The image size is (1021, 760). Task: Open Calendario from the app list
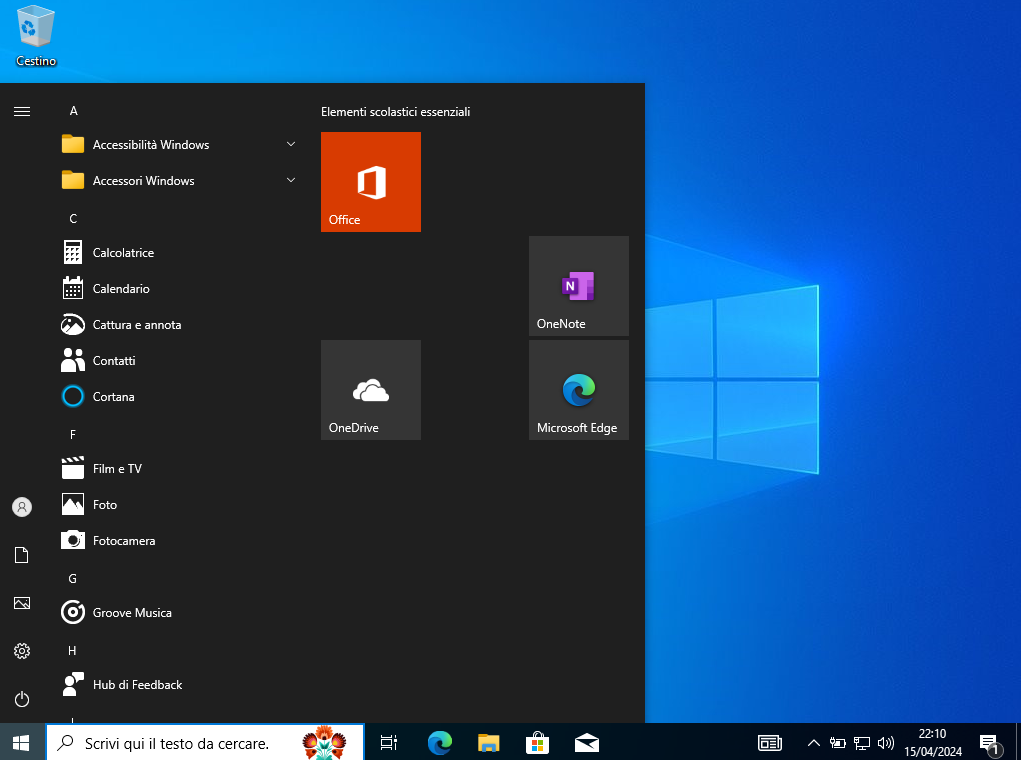(179, 289)
